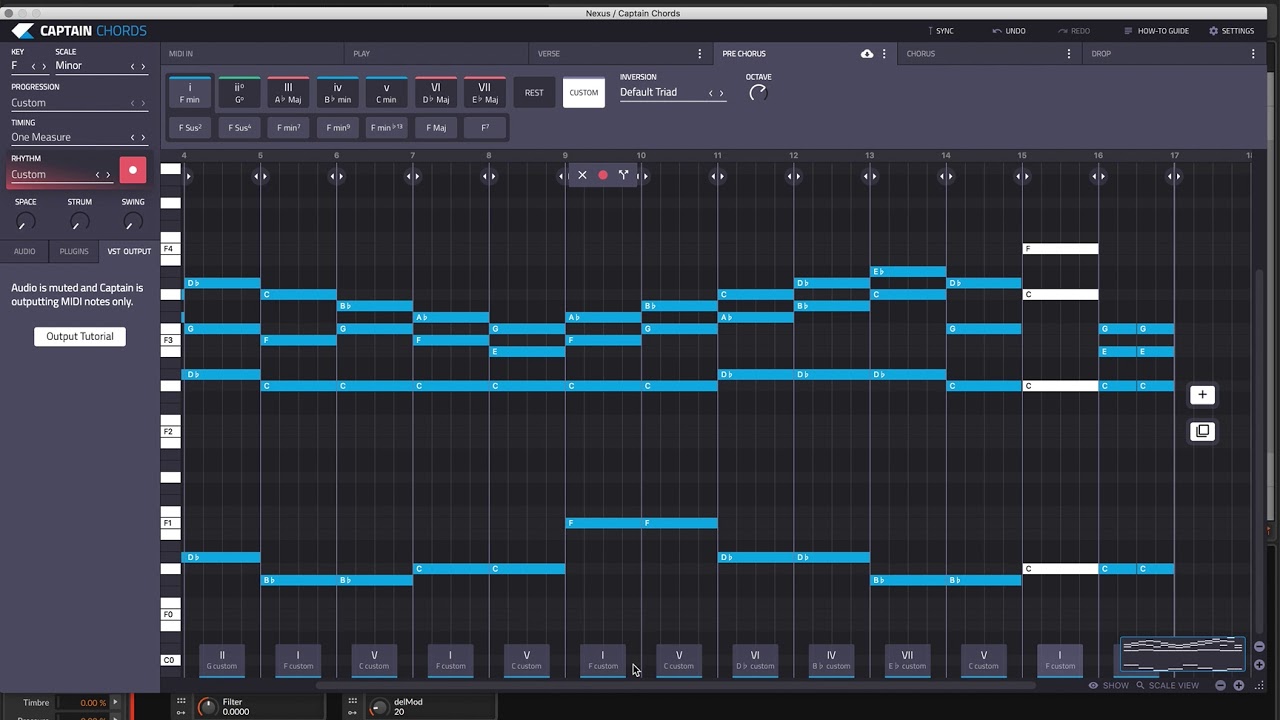Change Inversion with the right chevron
The image size is (1280, 720).
[721, 93]
